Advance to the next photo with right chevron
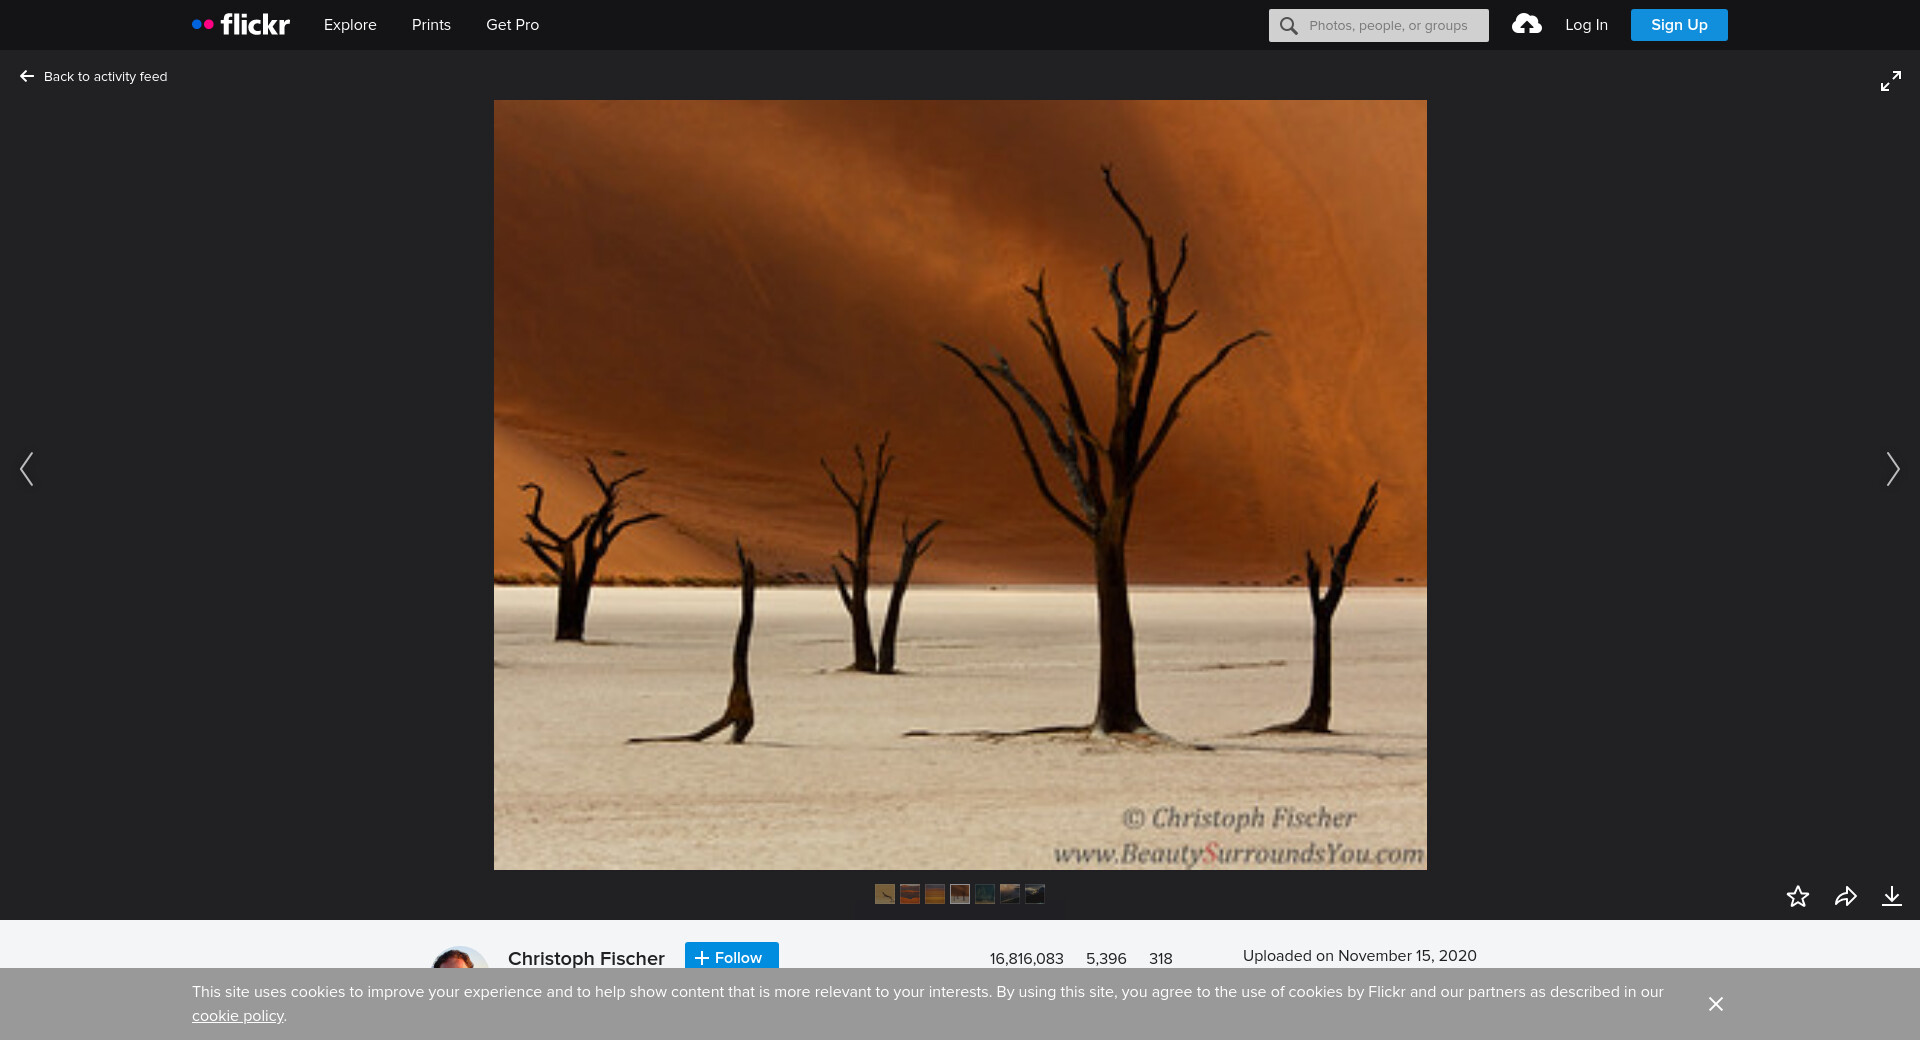This screenshot has height=1040, width=1920. (x=1892, y=469)
